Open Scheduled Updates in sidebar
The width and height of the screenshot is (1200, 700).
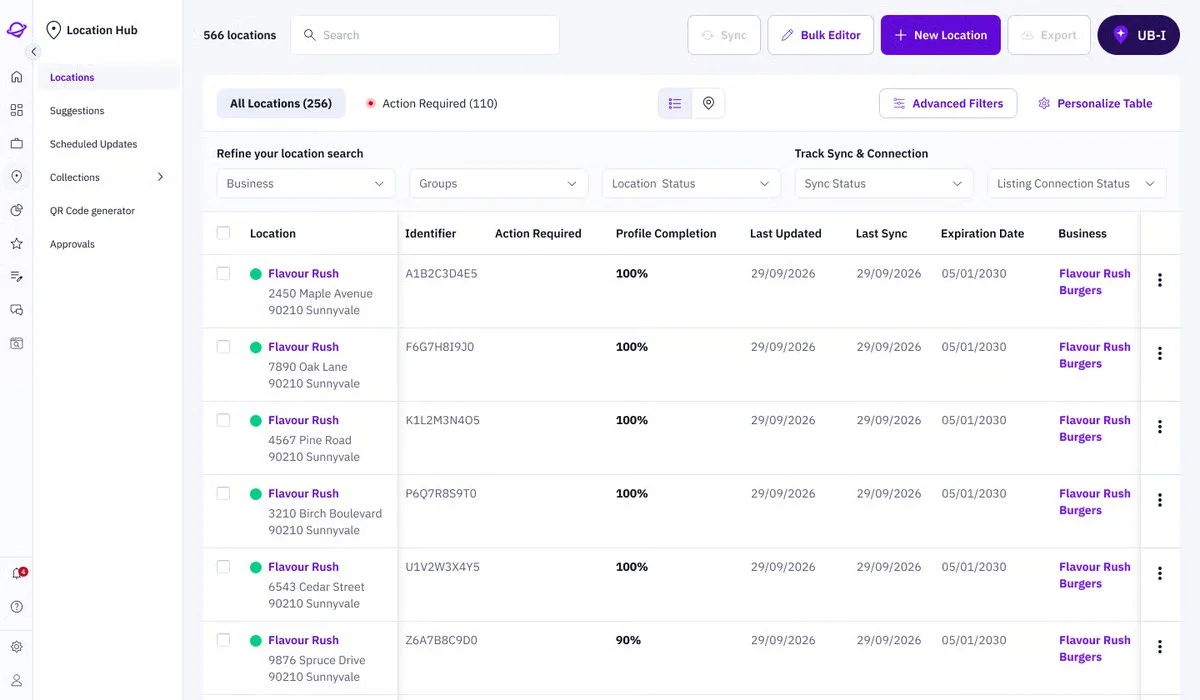click(93, 144)
